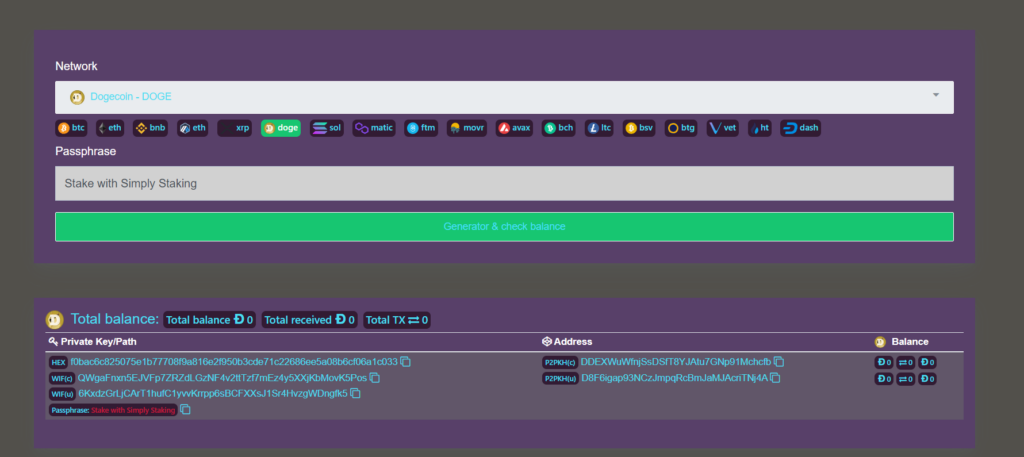Viewport: 1024px width, 457px height.
Task: Select the btc network chip
Action: 72,128
